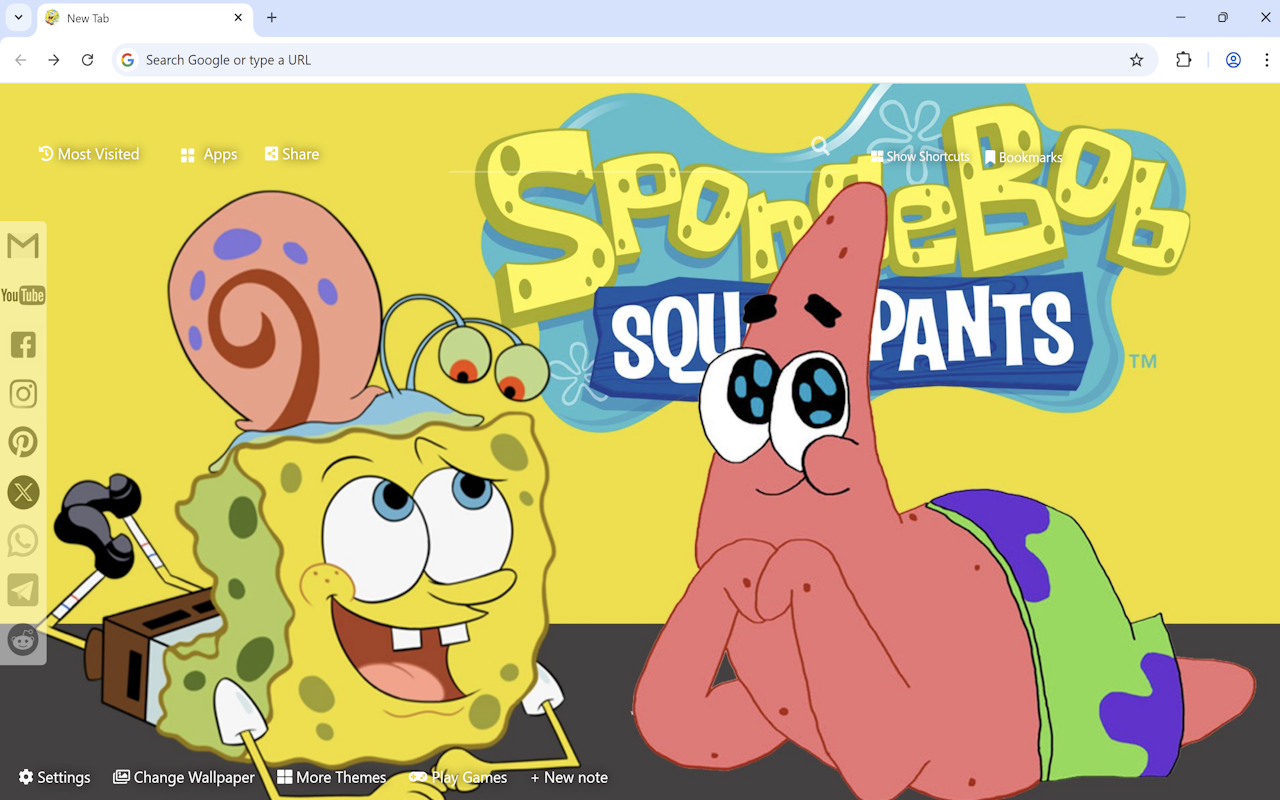1280x800 pixels.
Task: Toggle Show Shortcuts visibility
Action: 919,156
